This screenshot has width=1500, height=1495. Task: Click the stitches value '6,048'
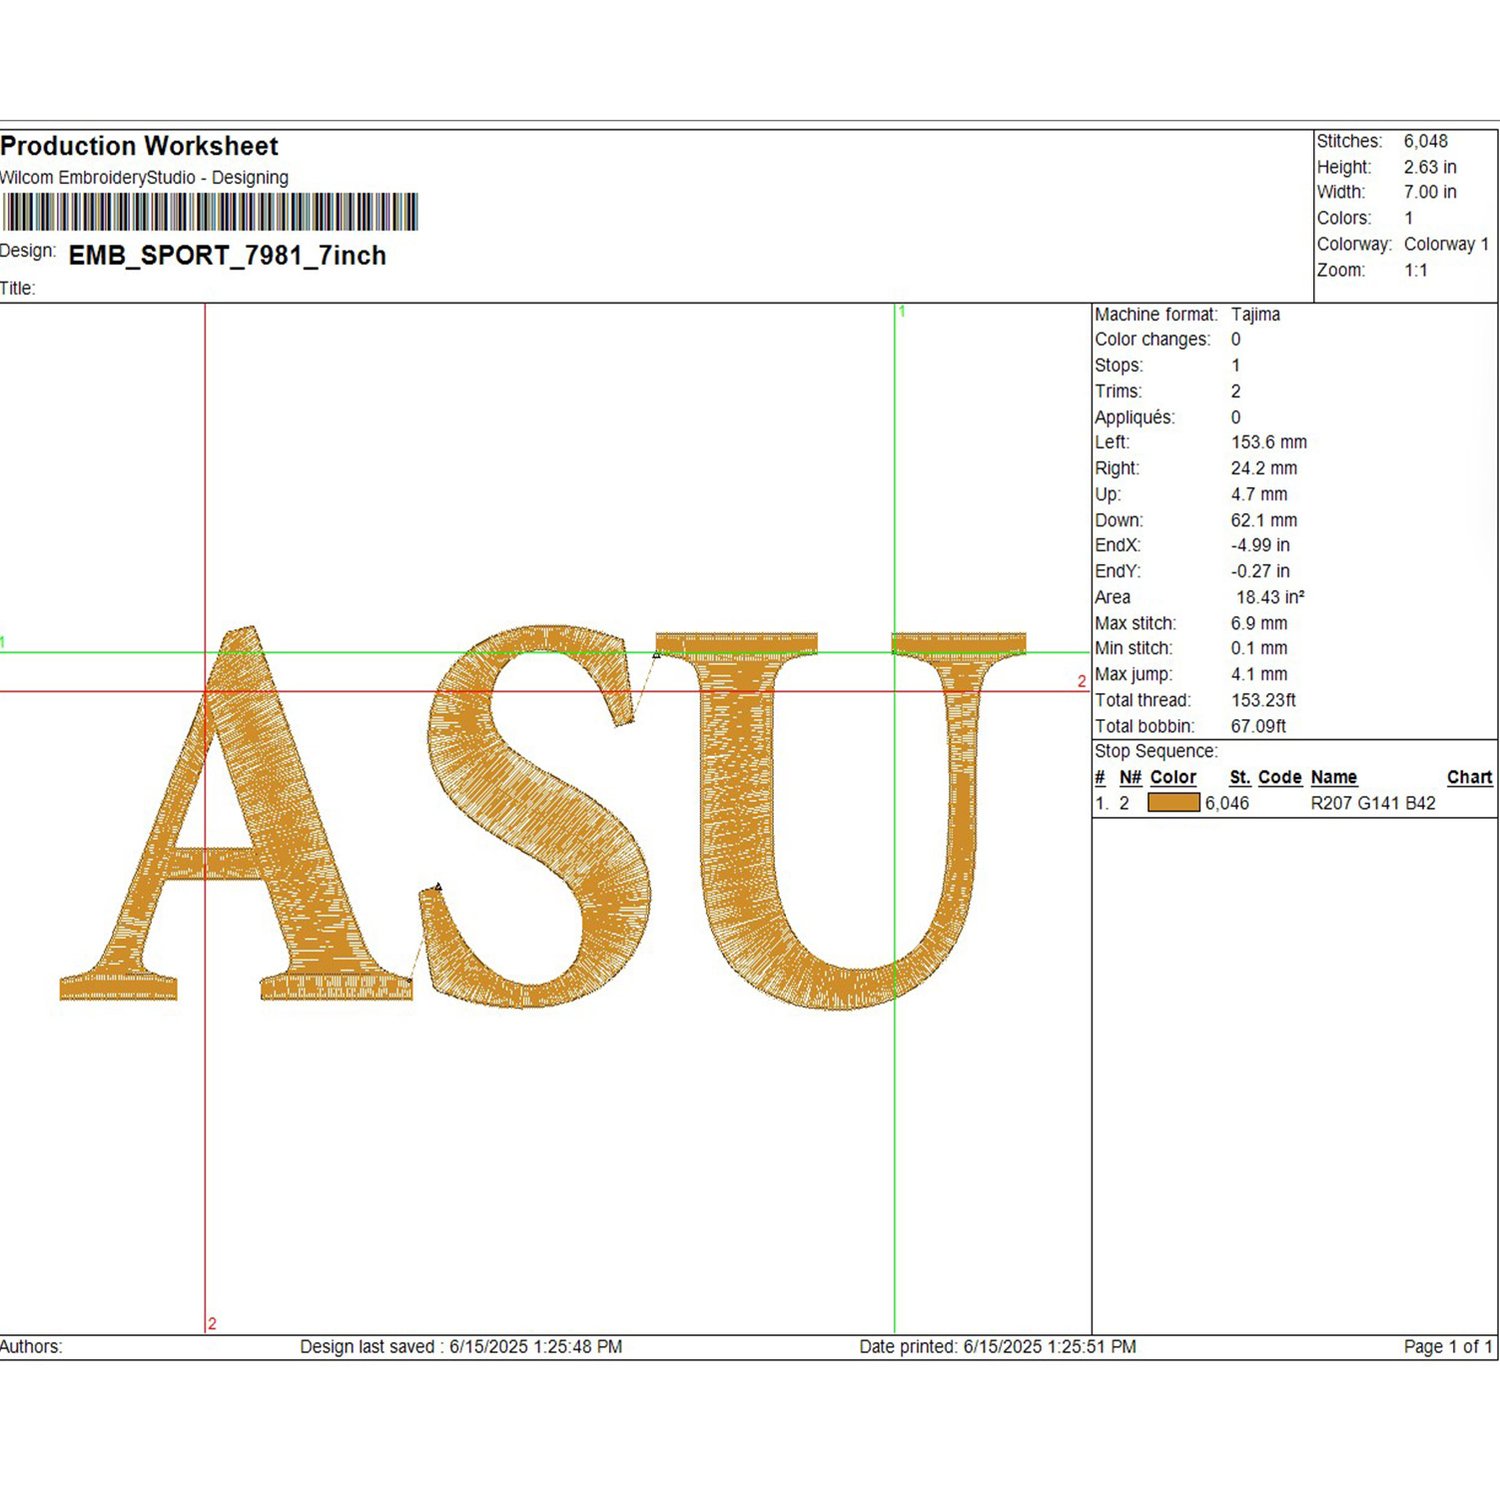point(1425,141)
